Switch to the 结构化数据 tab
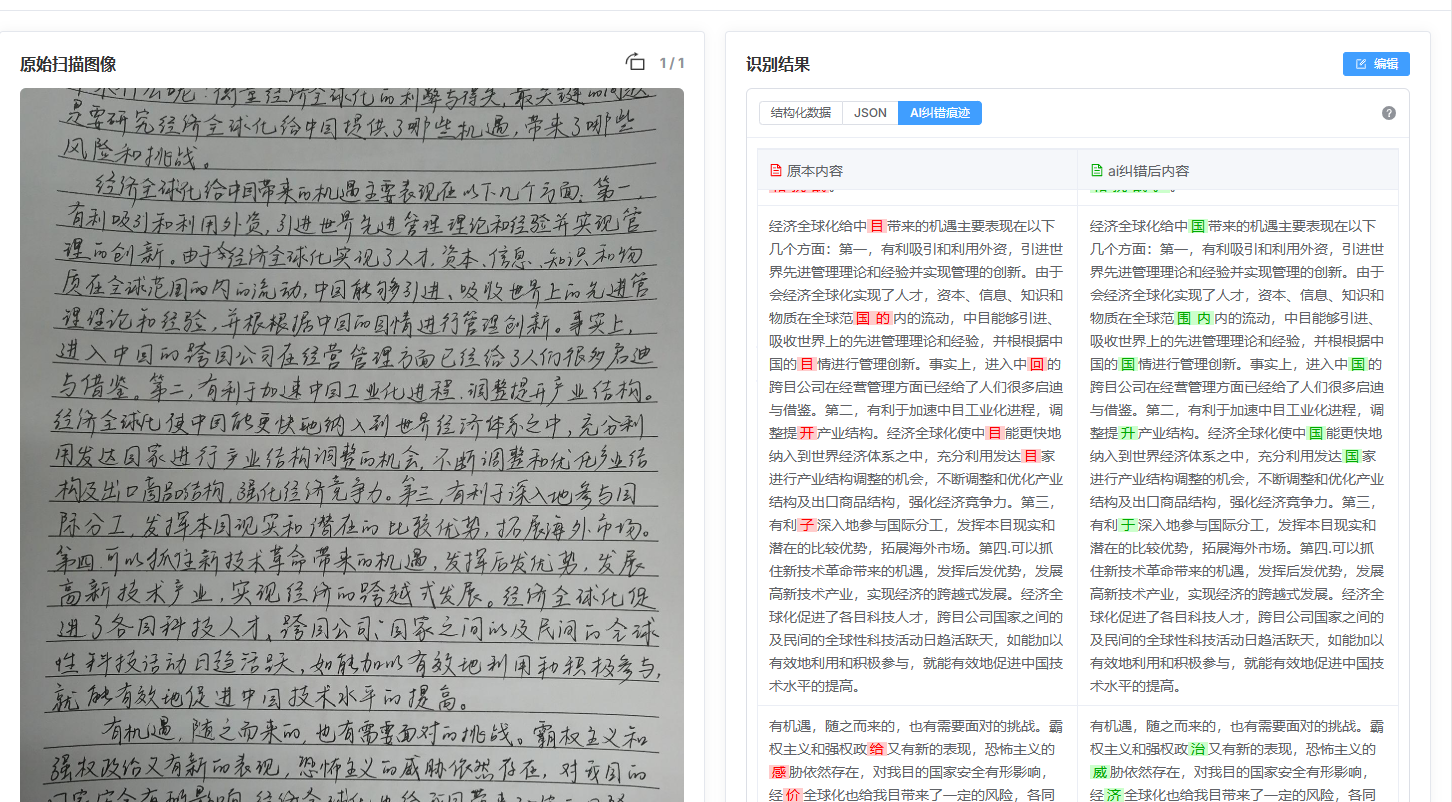This screenshot has width=1452, height=802. coord(800,113)
